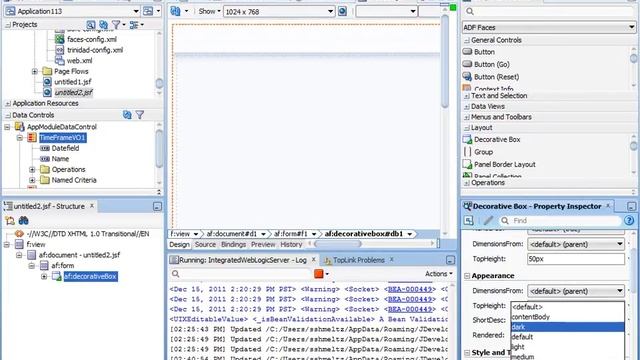Expand the Operations folder in Data Controls
Viewport: 640px width, 360px height.
32,169
